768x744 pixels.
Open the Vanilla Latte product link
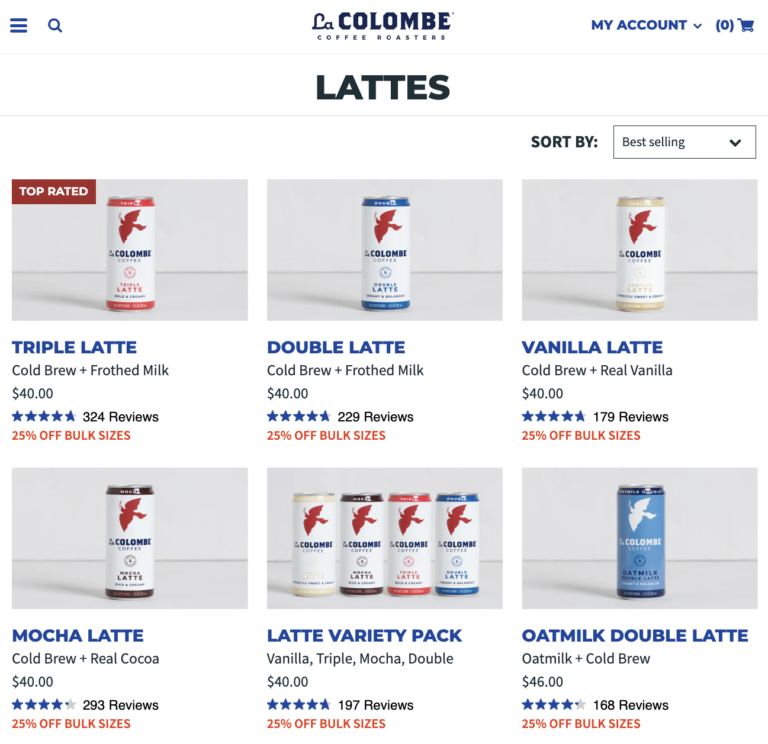(592, 347)
